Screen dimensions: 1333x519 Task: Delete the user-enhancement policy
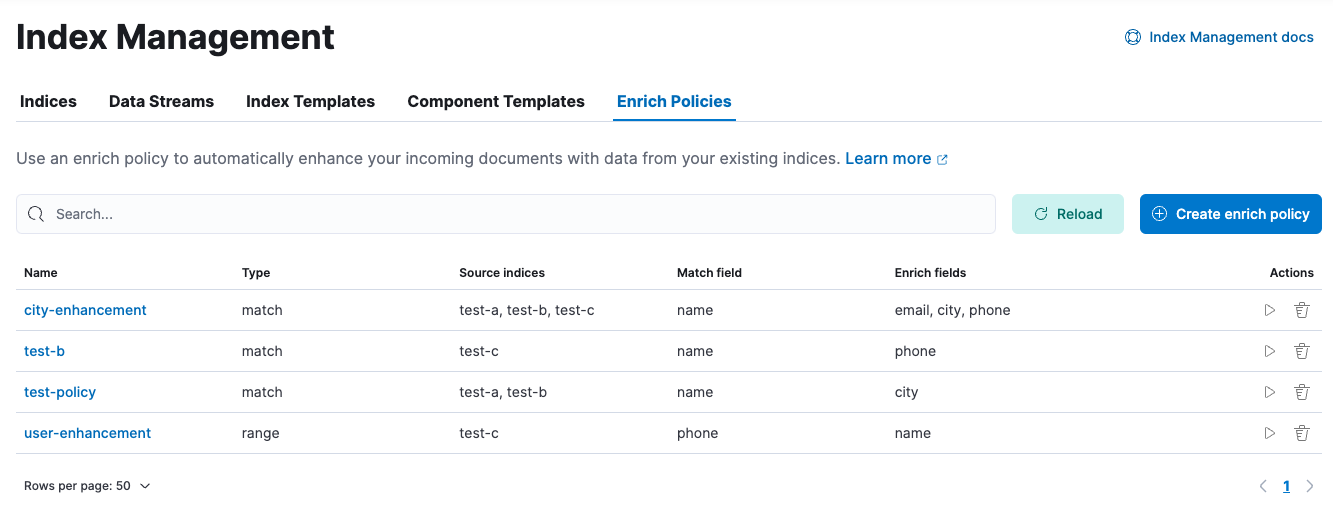(1302, 433)
